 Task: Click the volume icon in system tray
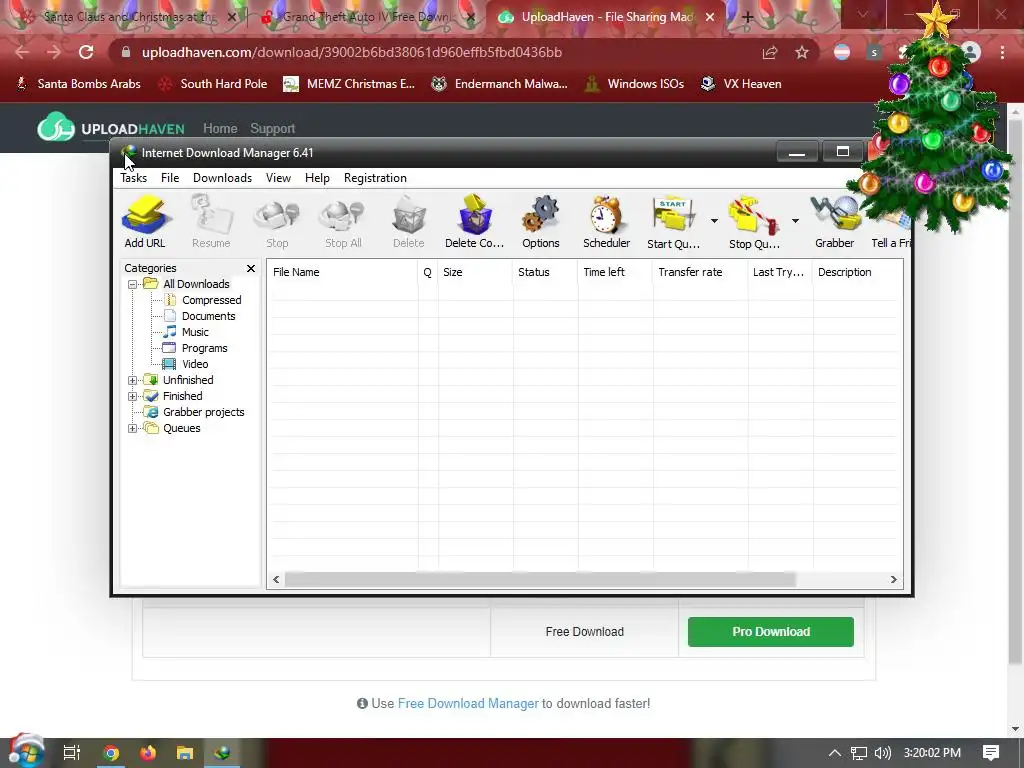click(x=882, y=753)
